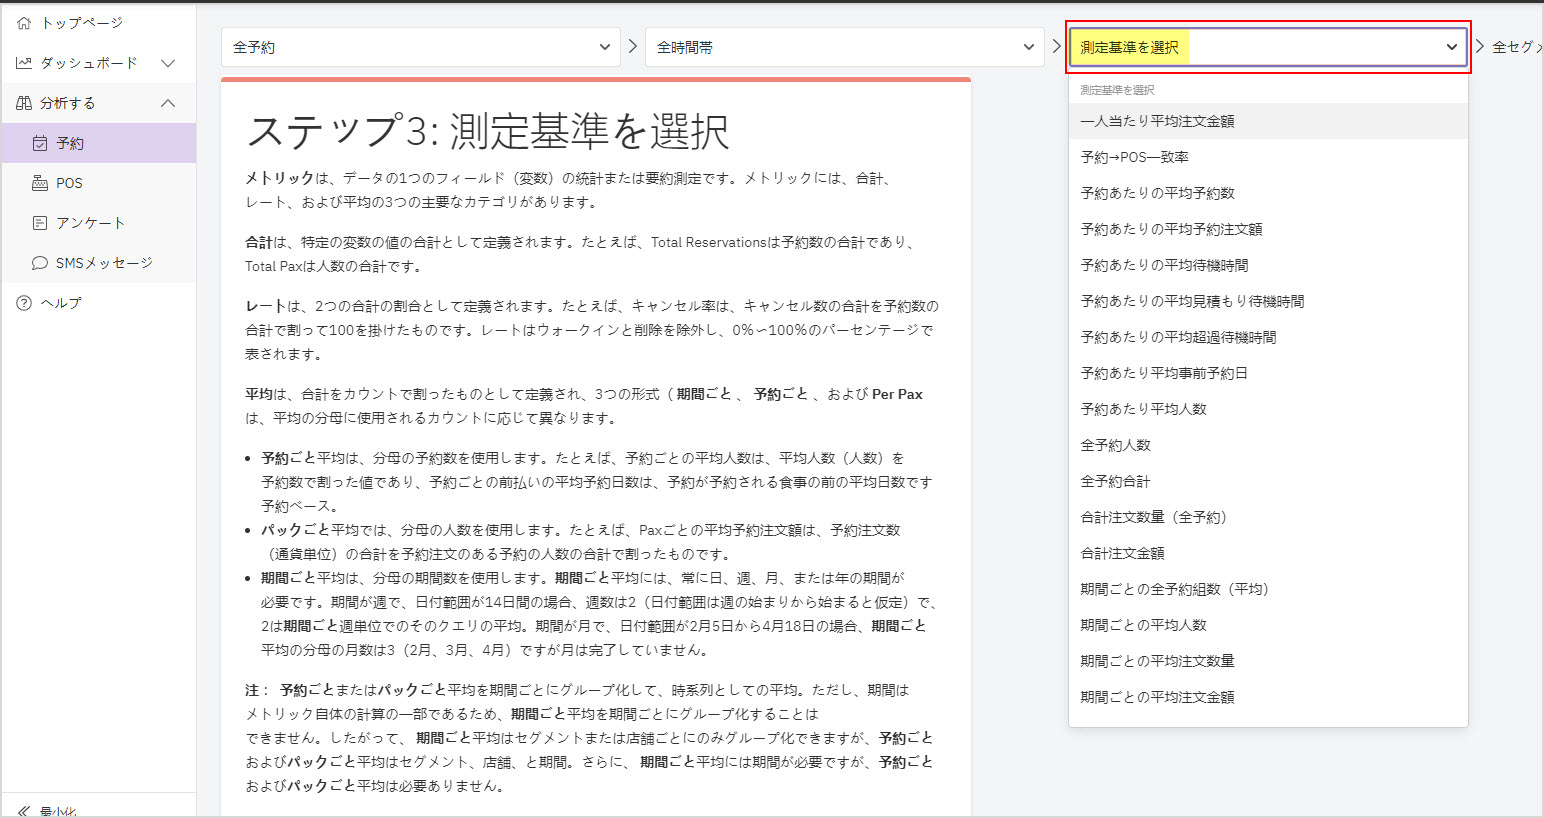The width and height of the screenshot is (1544, 818).
Task: Click the calendar icon beside 予約
Action: coord(40,143)
